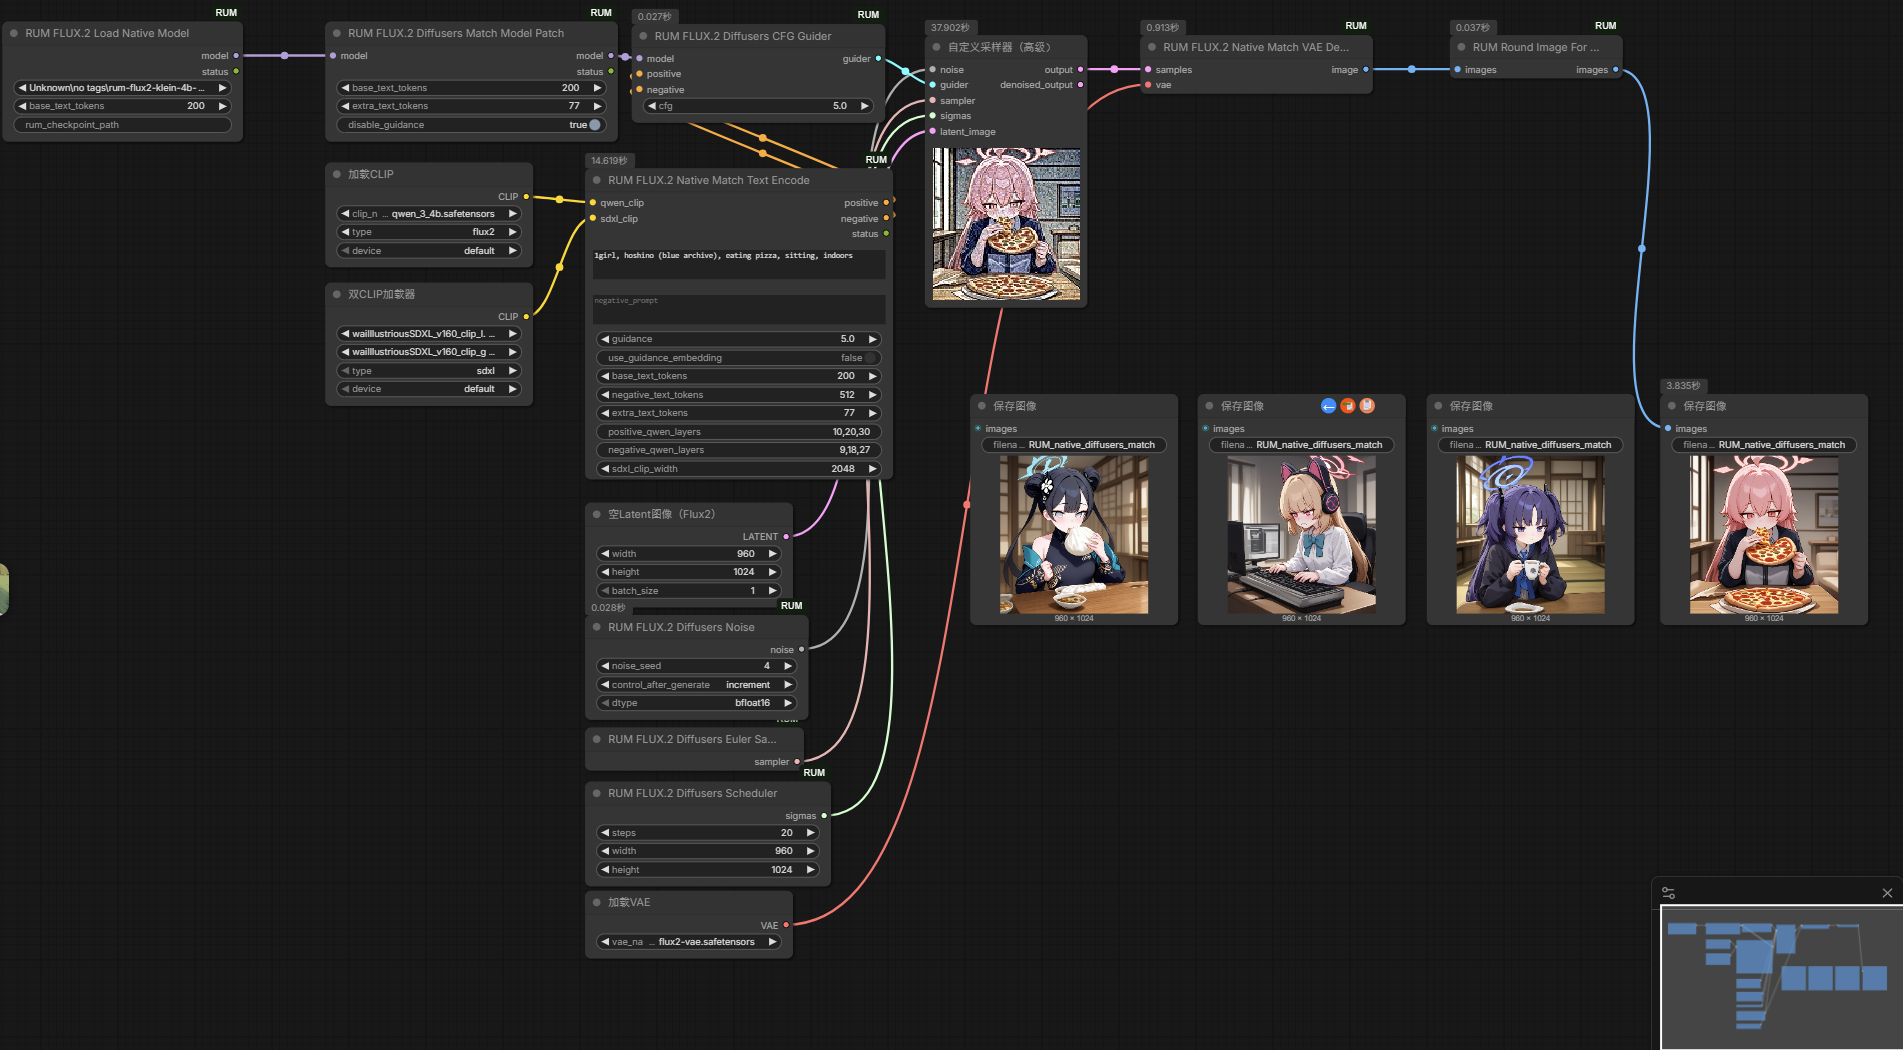Click the positive prompt text box
This screenshot has width=1903, height=1050.
[738, 265]
